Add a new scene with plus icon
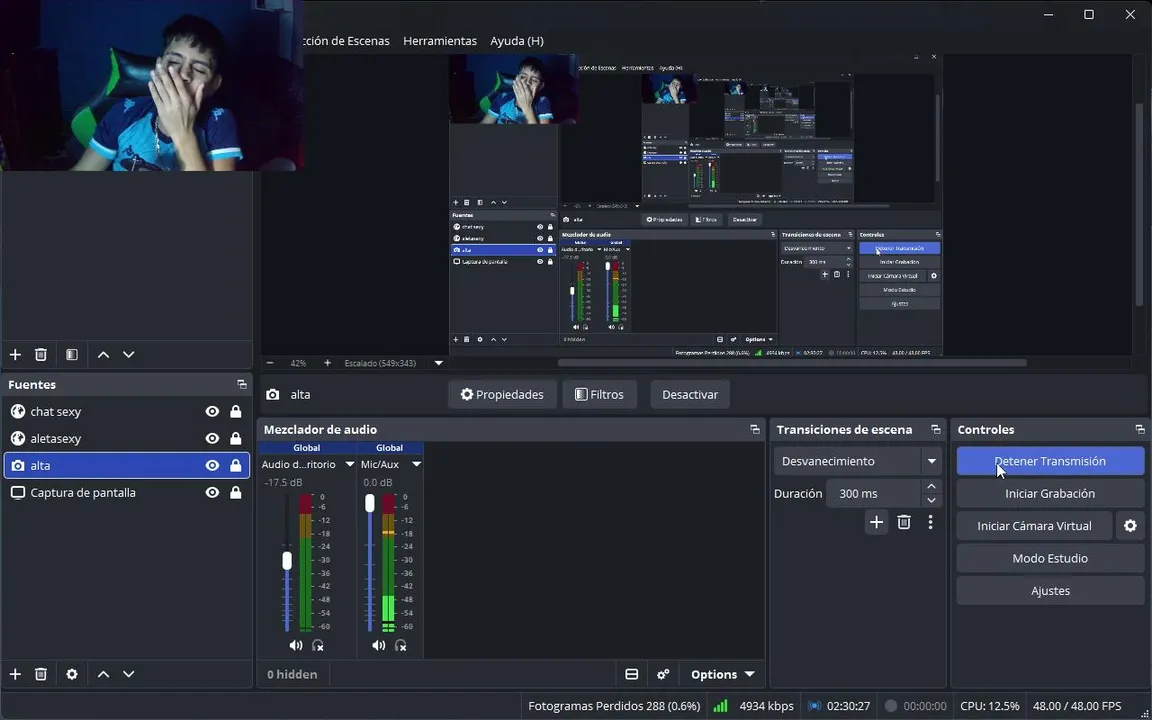This screenshot has height=720, width=1152. pos(15,354)
